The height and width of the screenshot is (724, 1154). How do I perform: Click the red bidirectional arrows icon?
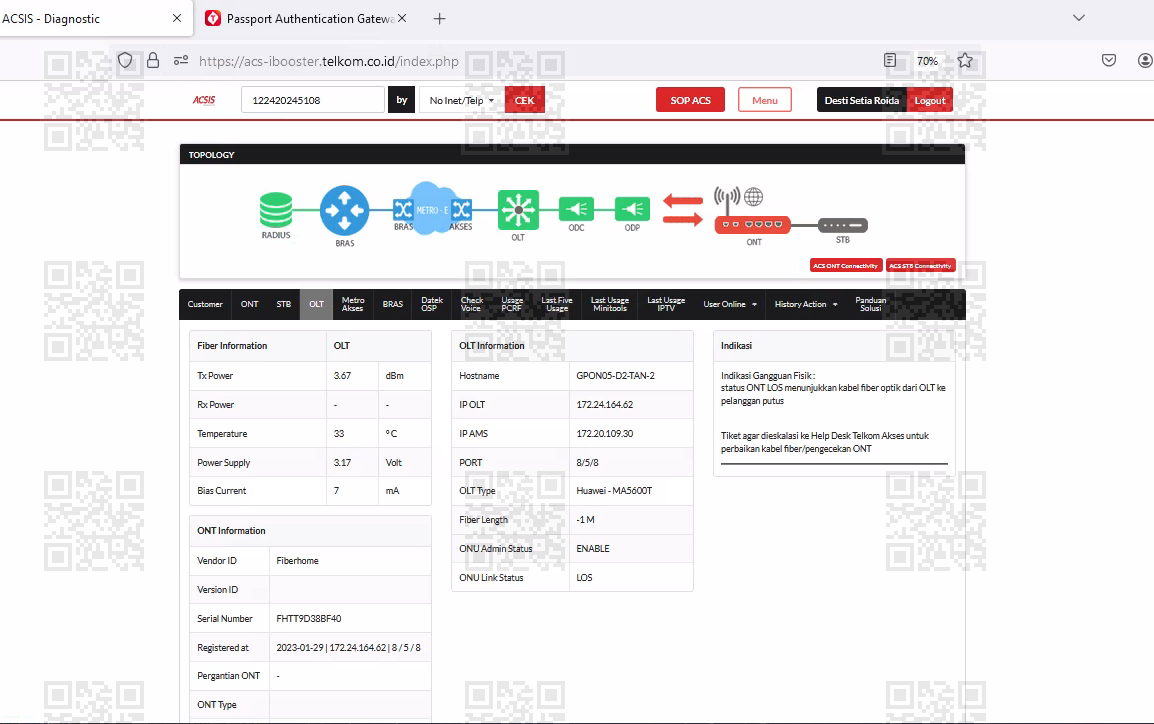(x=682, y=210)
